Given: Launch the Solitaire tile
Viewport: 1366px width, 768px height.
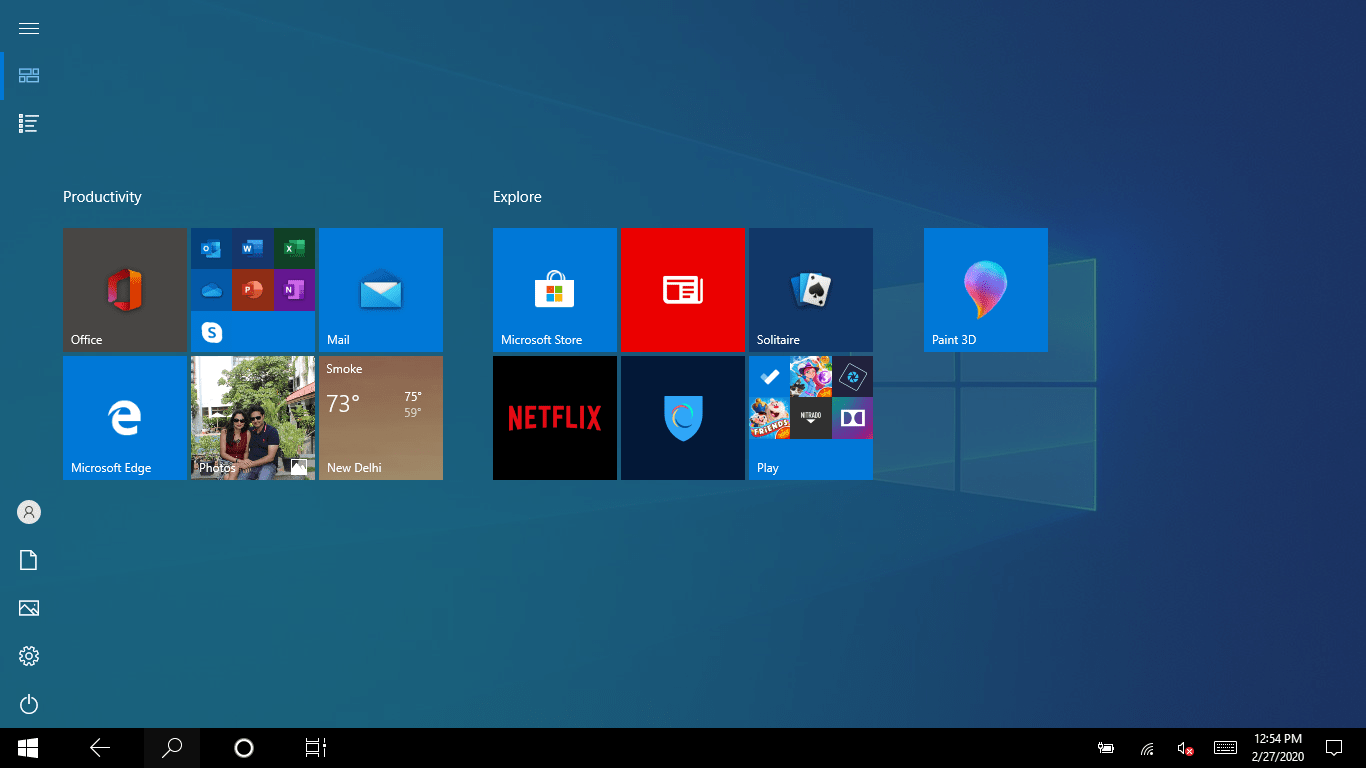Looking at the screenshot, I should click(x=811, y=290).
